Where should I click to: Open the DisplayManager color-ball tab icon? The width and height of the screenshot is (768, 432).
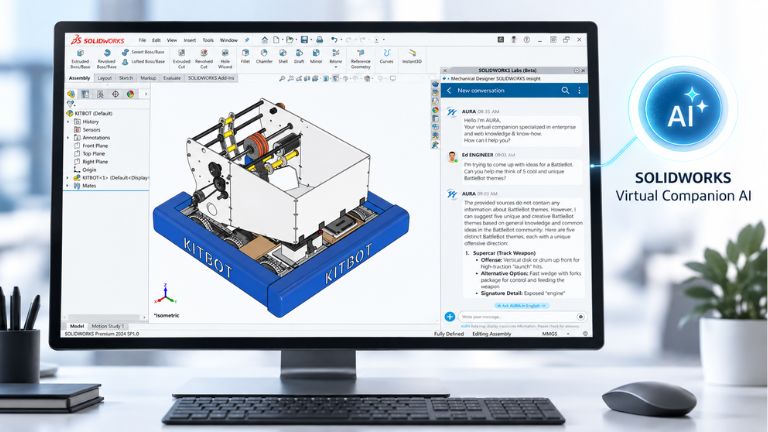tap(130, 94)
